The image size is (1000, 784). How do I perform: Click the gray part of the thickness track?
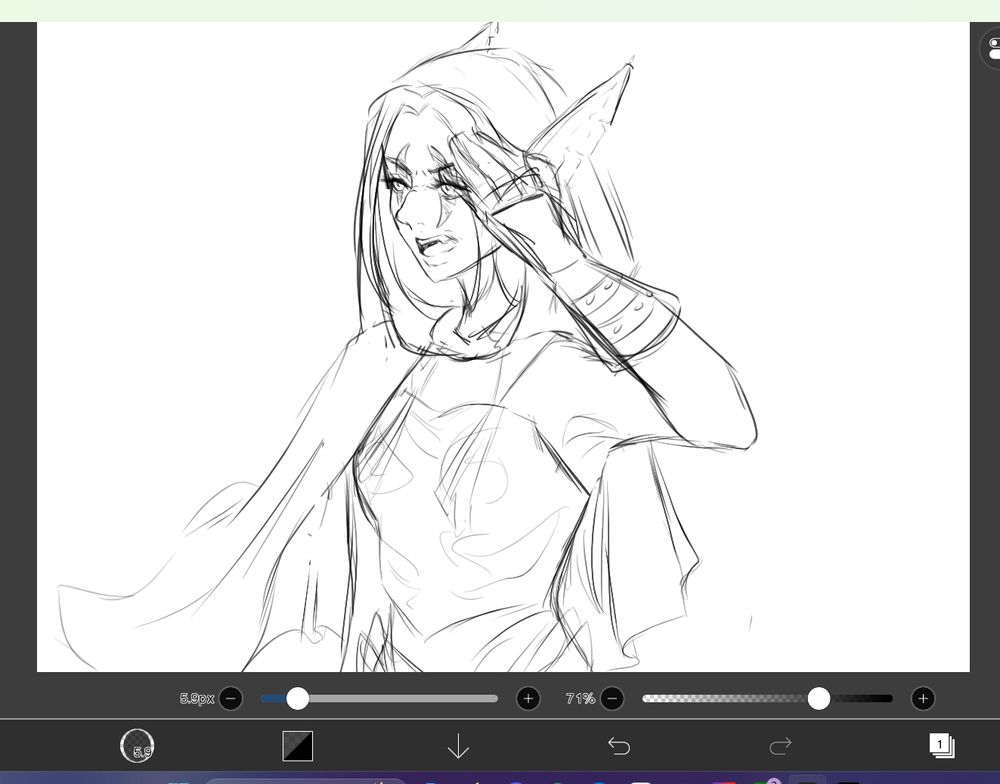[403, 699]
